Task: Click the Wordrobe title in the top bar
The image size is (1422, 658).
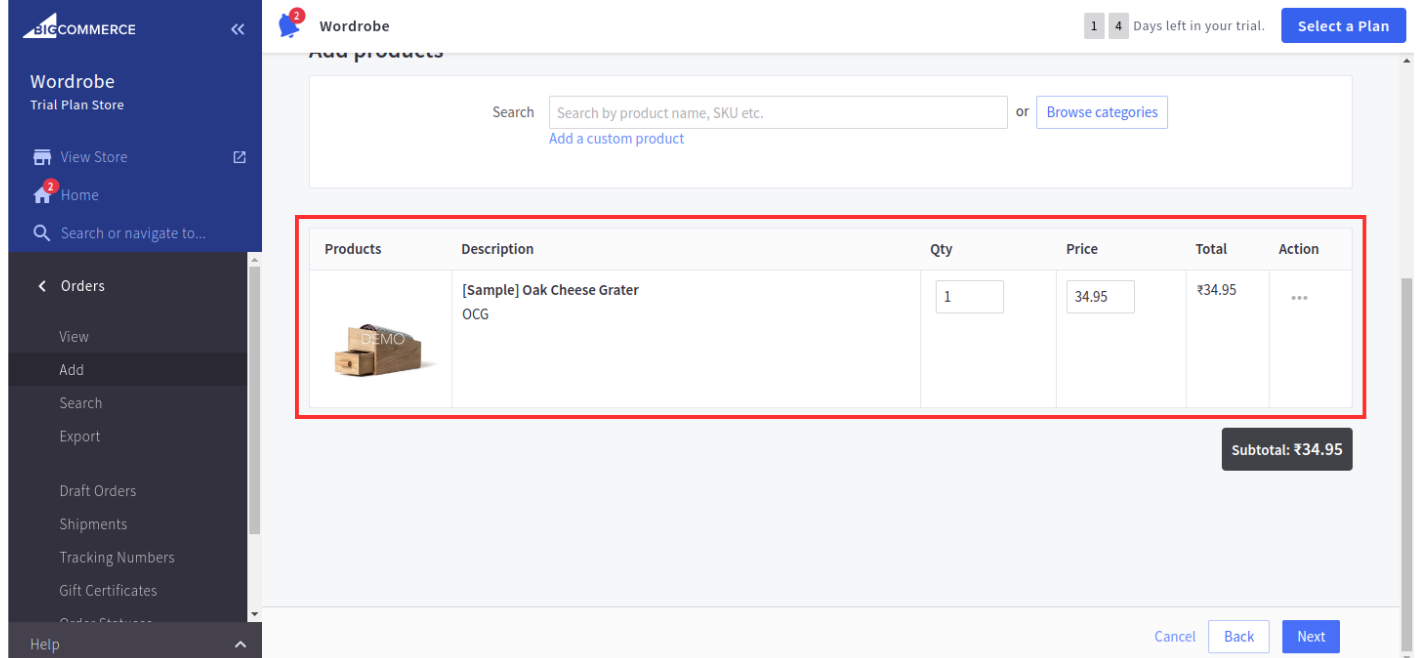Action: [x=354, y=26]
